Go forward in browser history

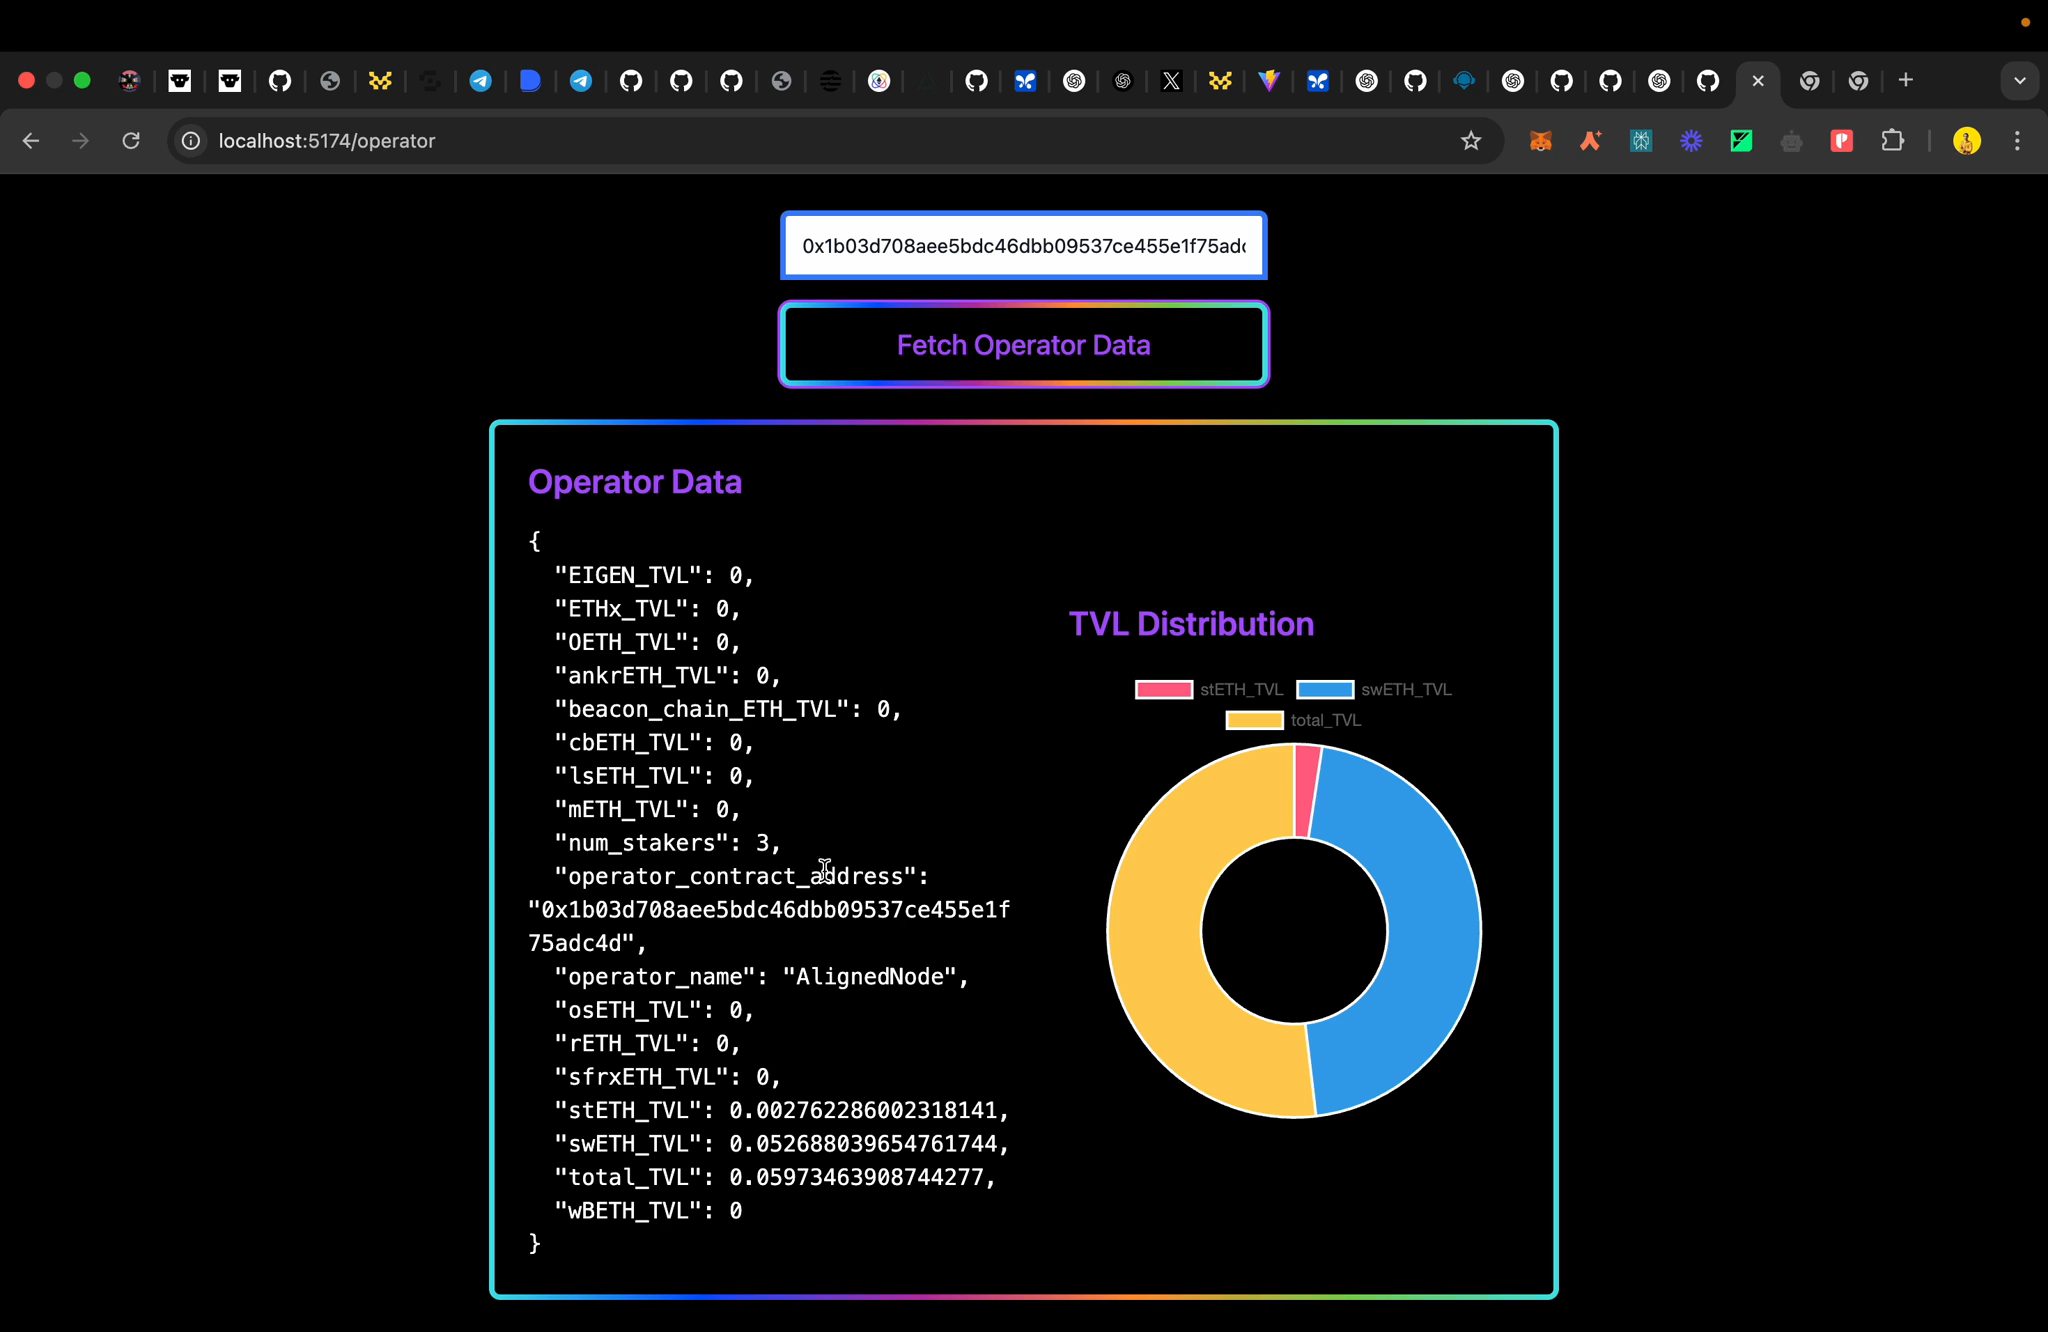click(x=81, y=141)
